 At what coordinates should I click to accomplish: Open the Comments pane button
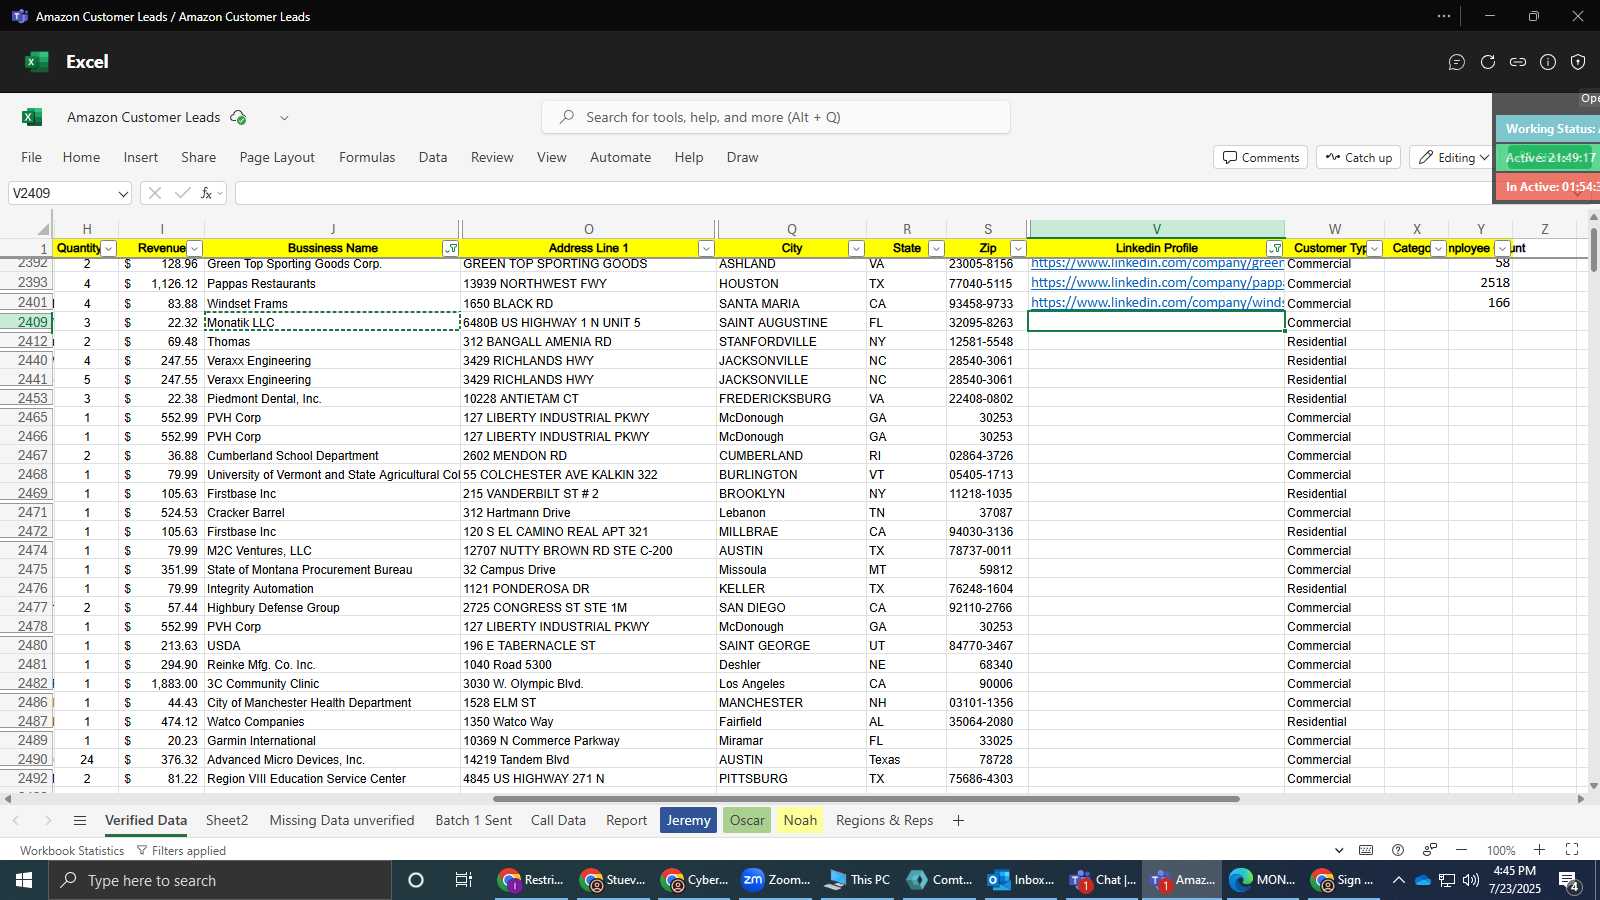click(1261, 157)
